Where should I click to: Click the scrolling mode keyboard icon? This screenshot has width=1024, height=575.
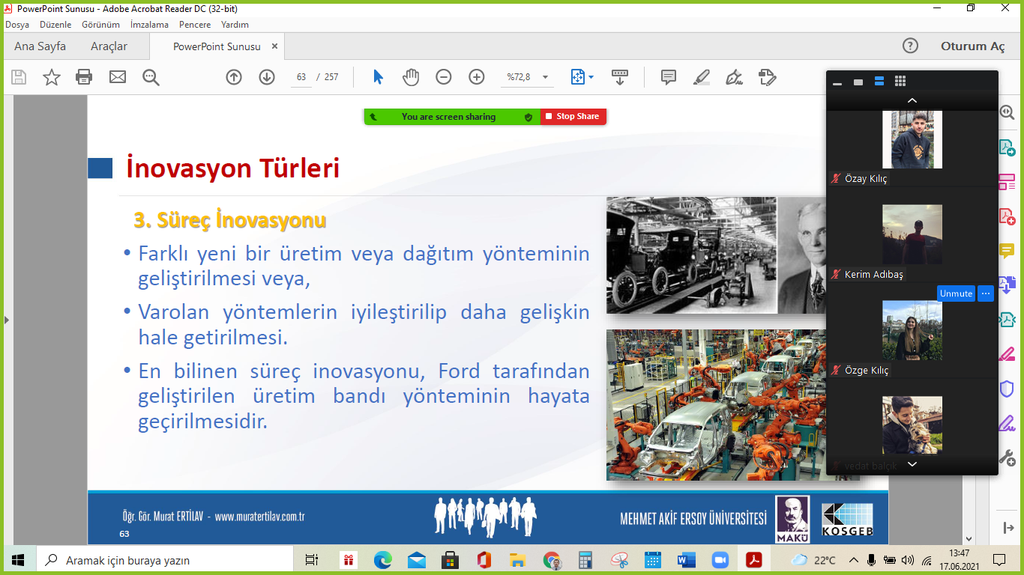(620, 77)
